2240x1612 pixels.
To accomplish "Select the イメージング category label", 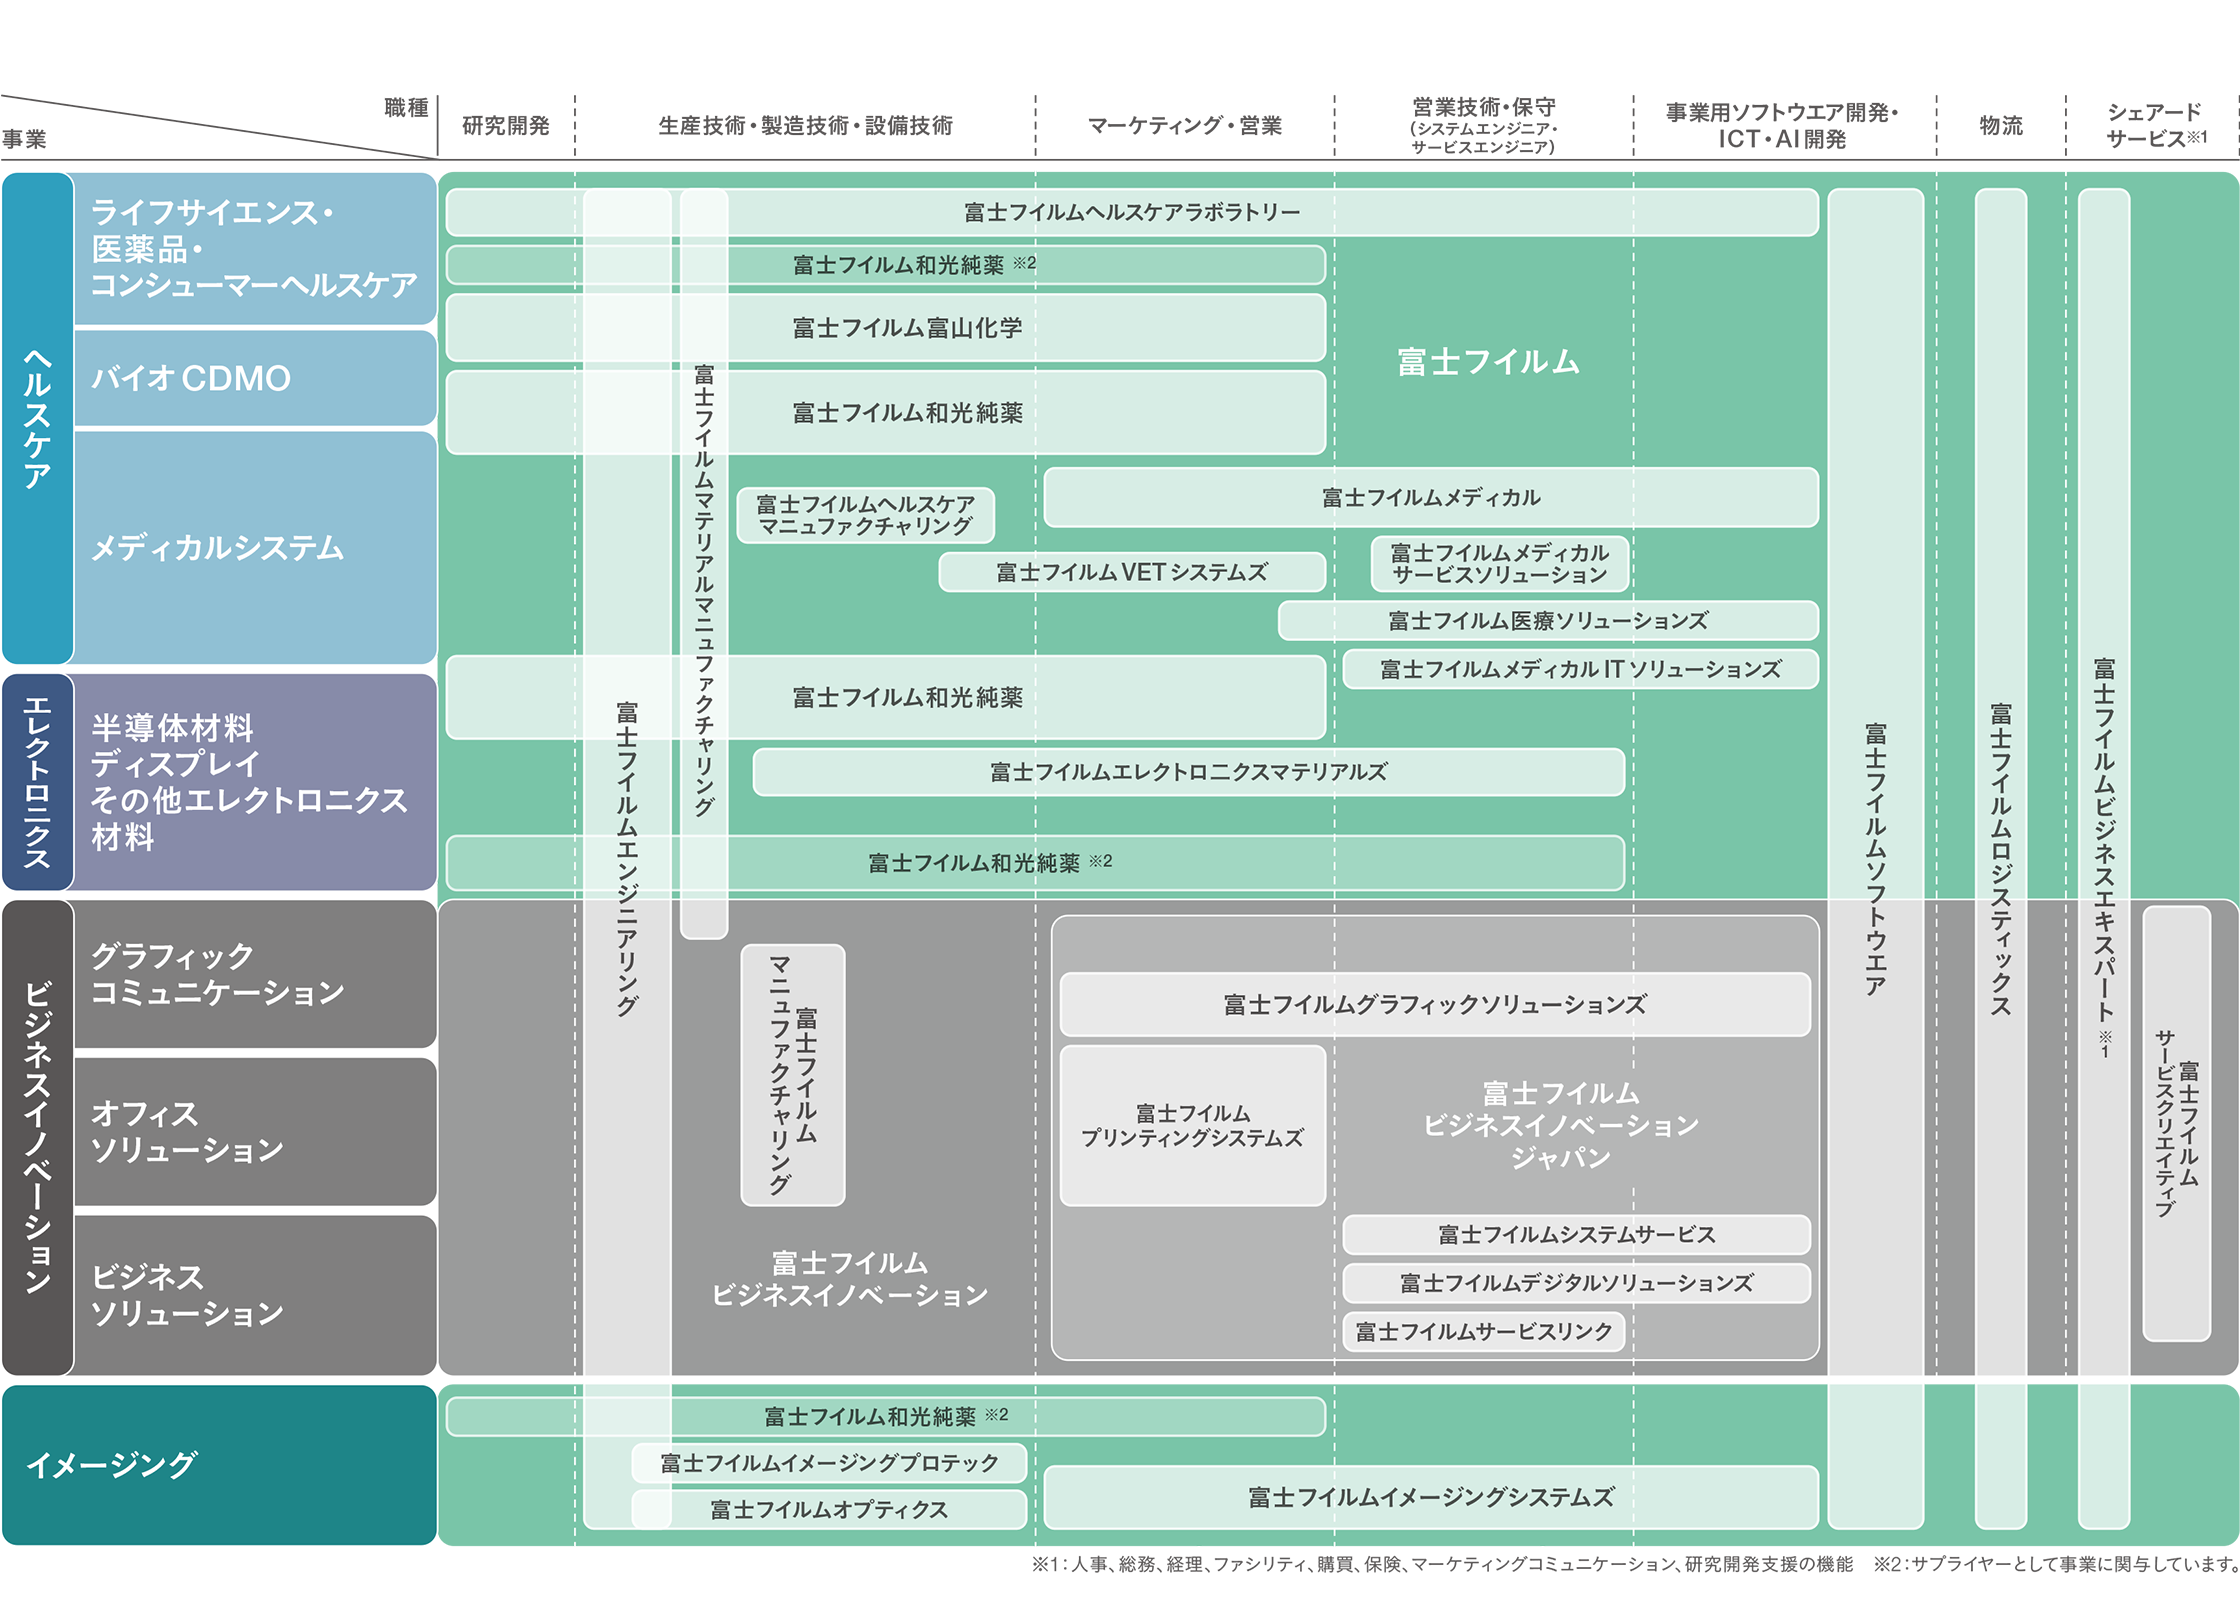I will point(219,1465).
